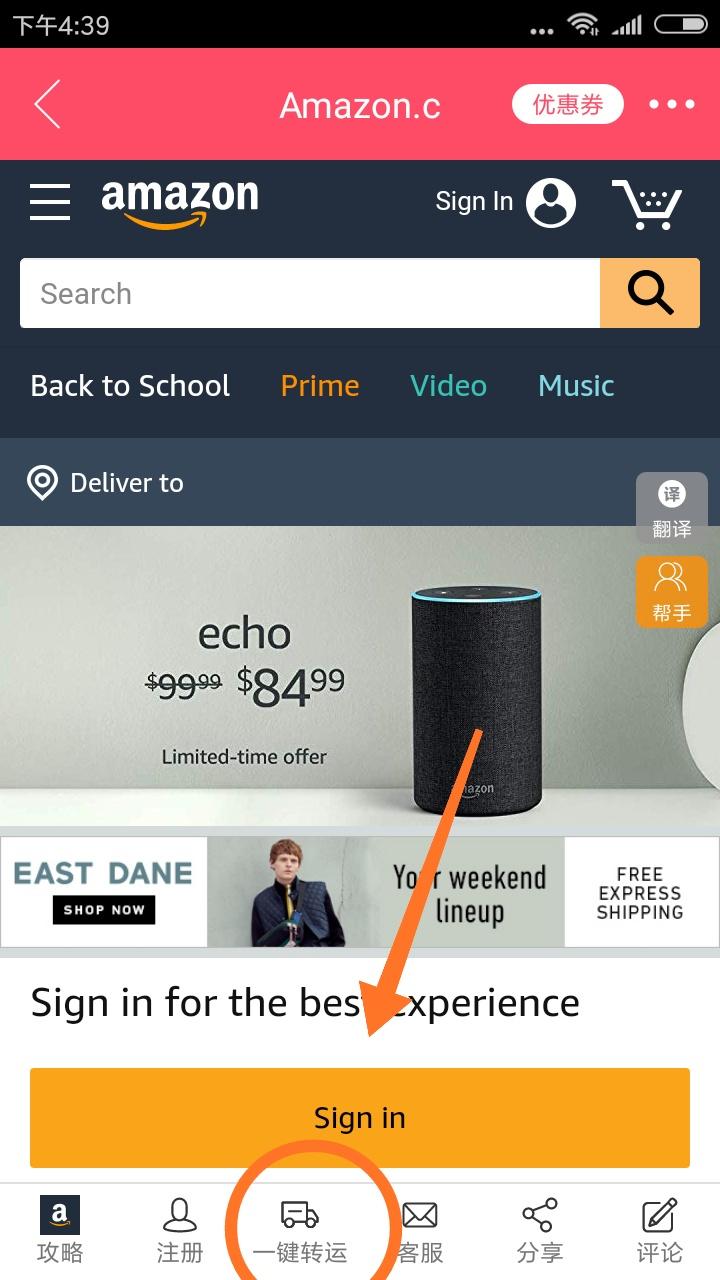720x1280 pixels.
Task: Open the Video tab
Action: pos(448,386)
